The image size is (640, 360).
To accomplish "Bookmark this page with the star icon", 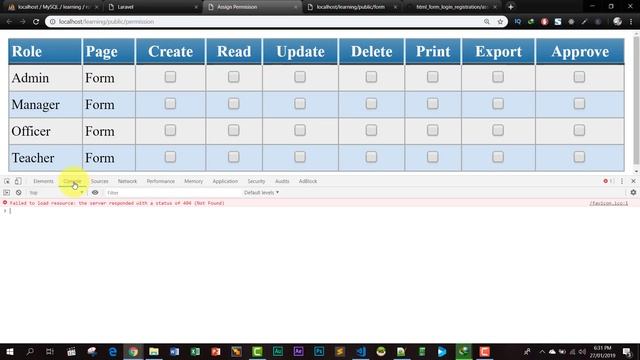I will click(500, 22).
